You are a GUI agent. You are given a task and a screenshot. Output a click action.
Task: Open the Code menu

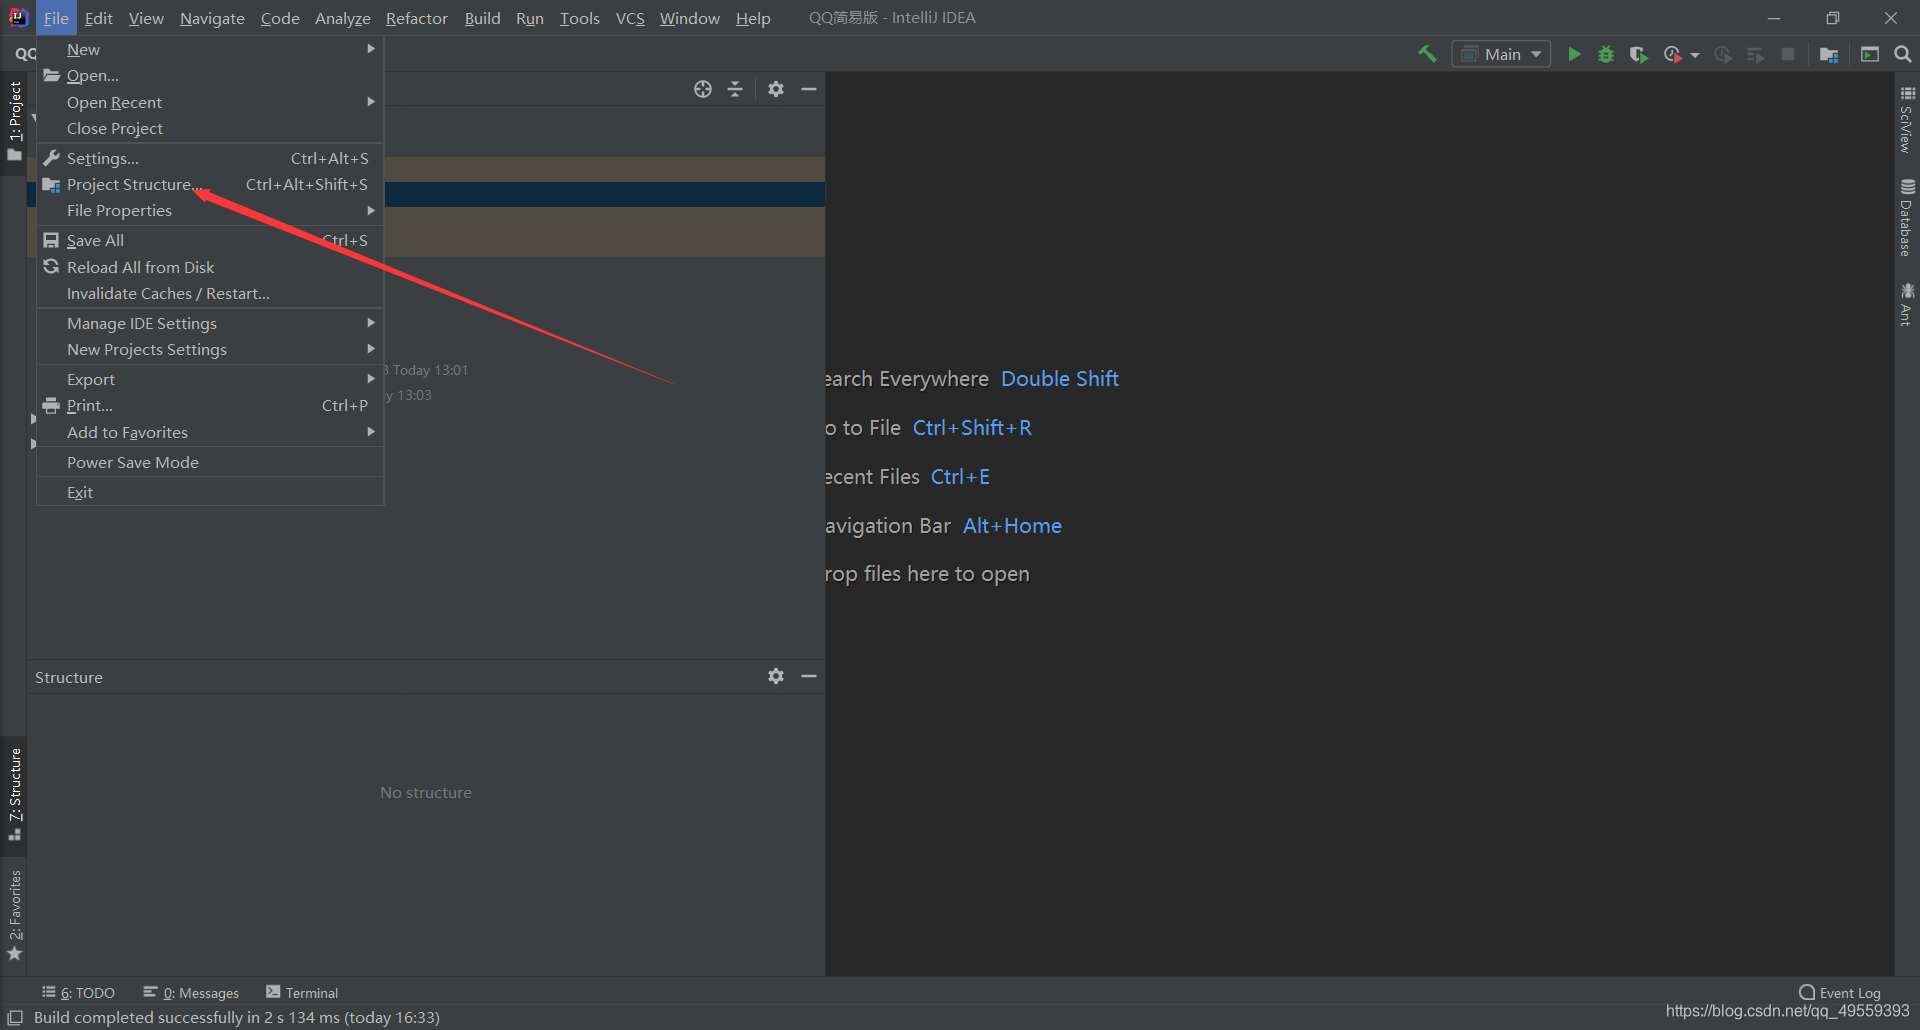[280, 18]
